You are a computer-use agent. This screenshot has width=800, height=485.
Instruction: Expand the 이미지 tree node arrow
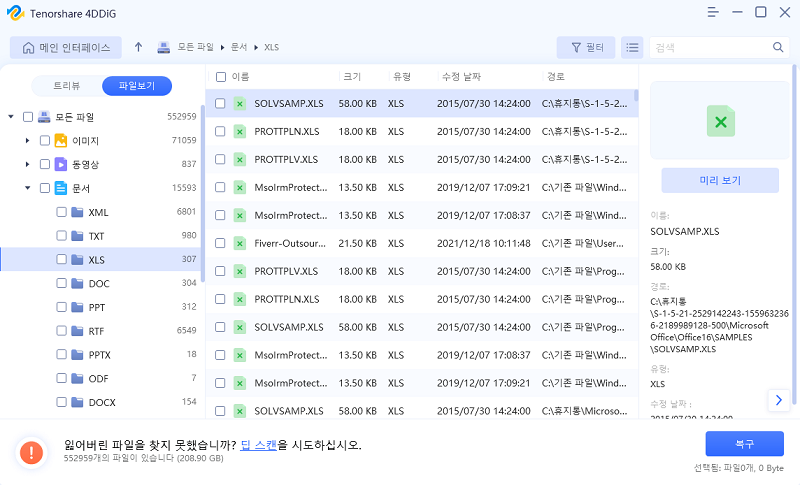click(x=28, y=140)
